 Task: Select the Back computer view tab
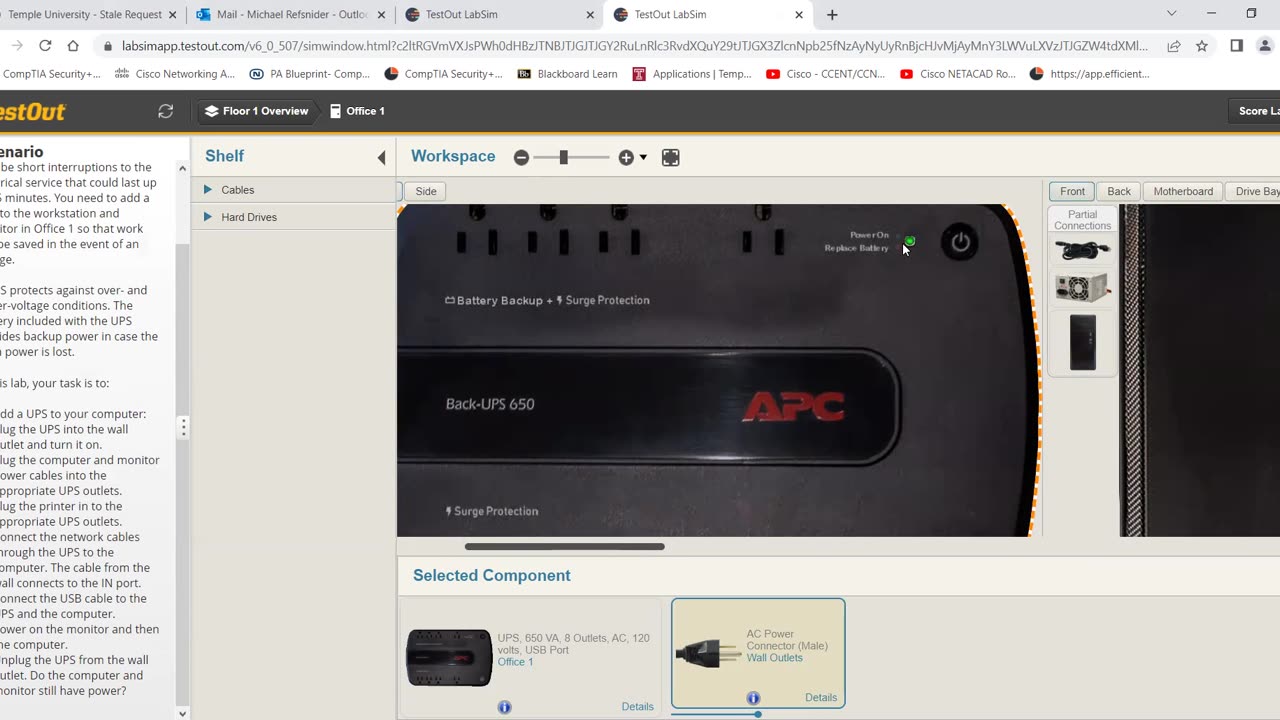(1119, 191)
